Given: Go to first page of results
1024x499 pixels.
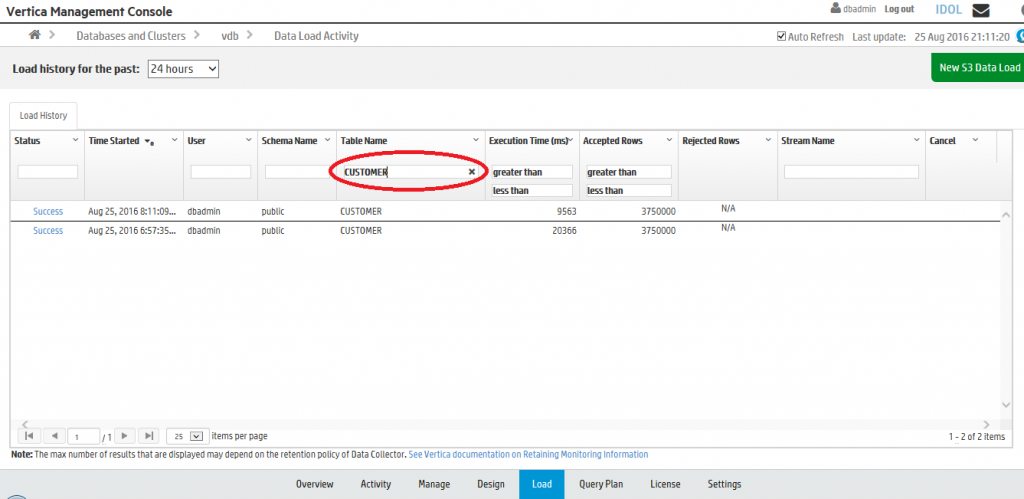Looking at the screenshot, I should coord(29,436).
